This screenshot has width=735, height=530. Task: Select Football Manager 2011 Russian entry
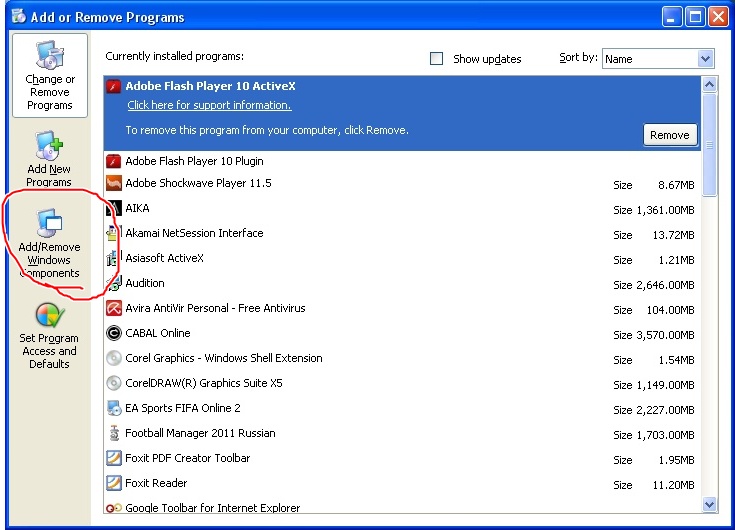tap(402, 433)
